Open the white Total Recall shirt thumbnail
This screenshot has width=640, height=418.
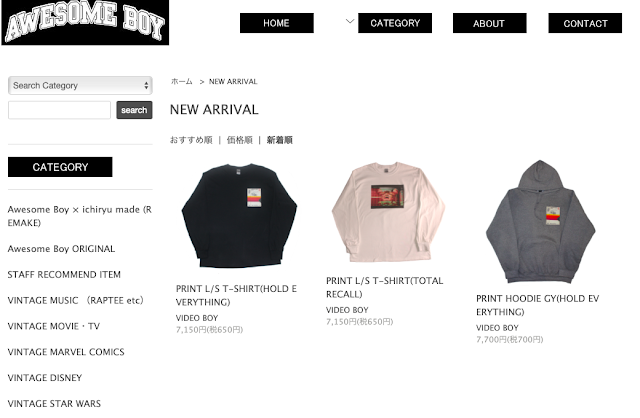point(388,211)
